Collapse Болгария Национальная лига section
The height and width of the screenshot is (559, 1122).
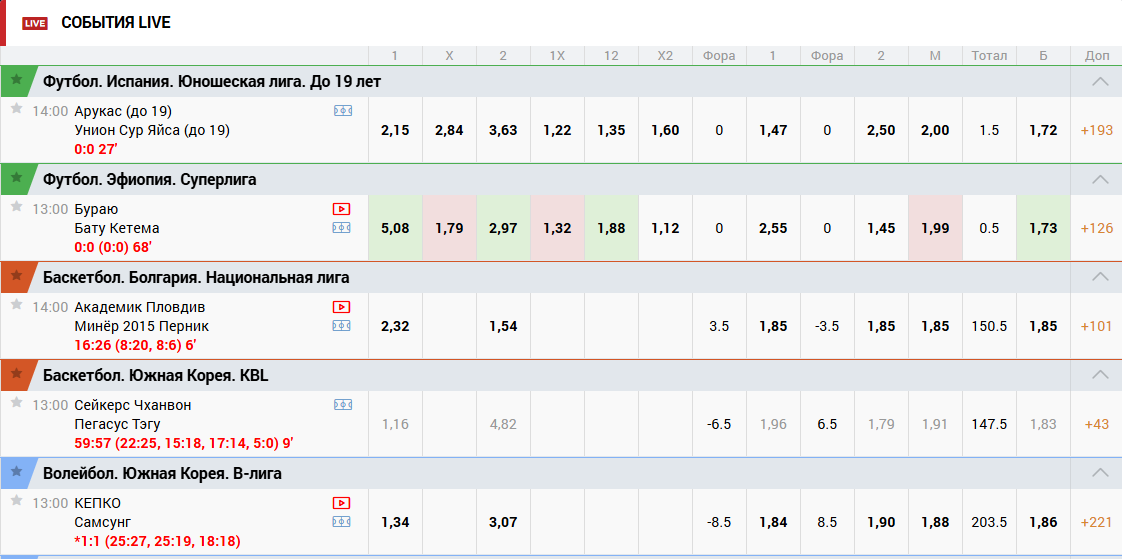click(x=1100, y=278)
